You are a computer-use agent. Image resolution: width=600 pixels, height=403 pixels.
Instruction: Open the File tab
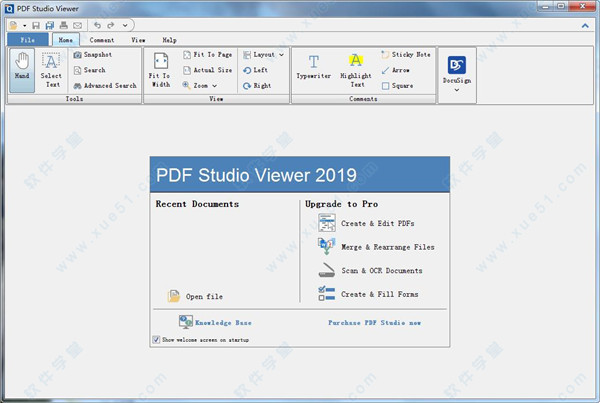click(x=28, y=40)
